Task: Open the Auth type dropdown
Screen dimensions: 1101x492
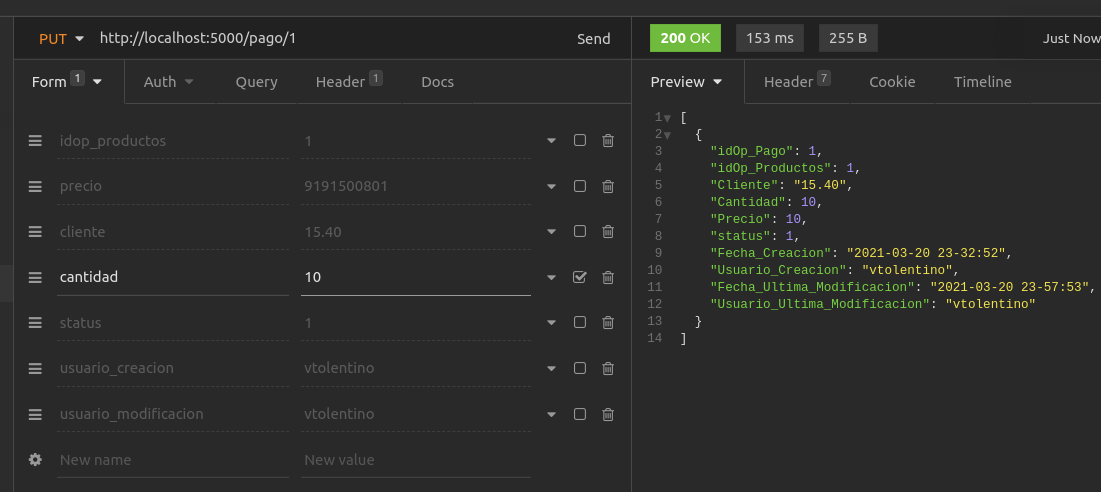Action: coord(169,81)
